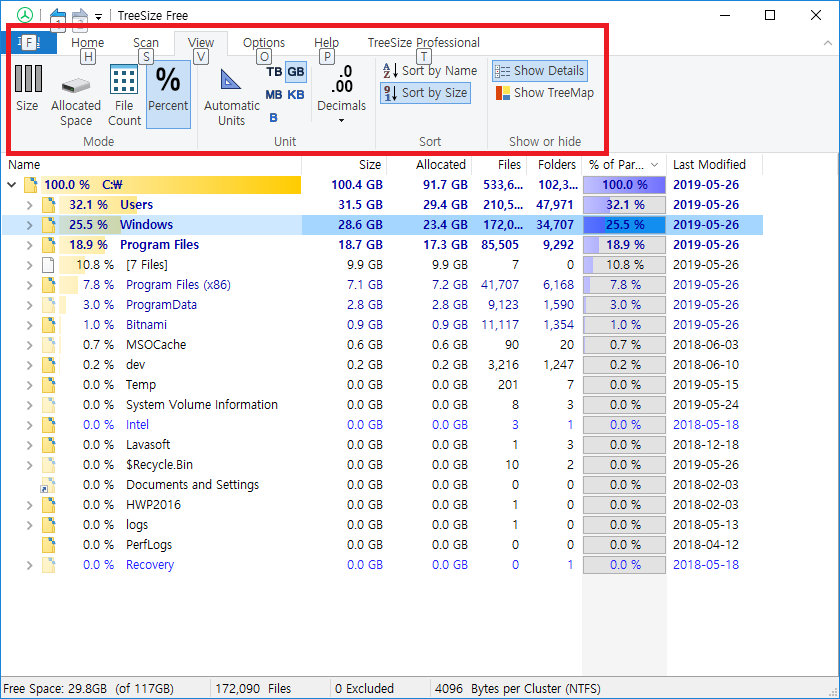Switch to Allocated Space mode
The image size is (840, 699).
(x=76, y=94)
